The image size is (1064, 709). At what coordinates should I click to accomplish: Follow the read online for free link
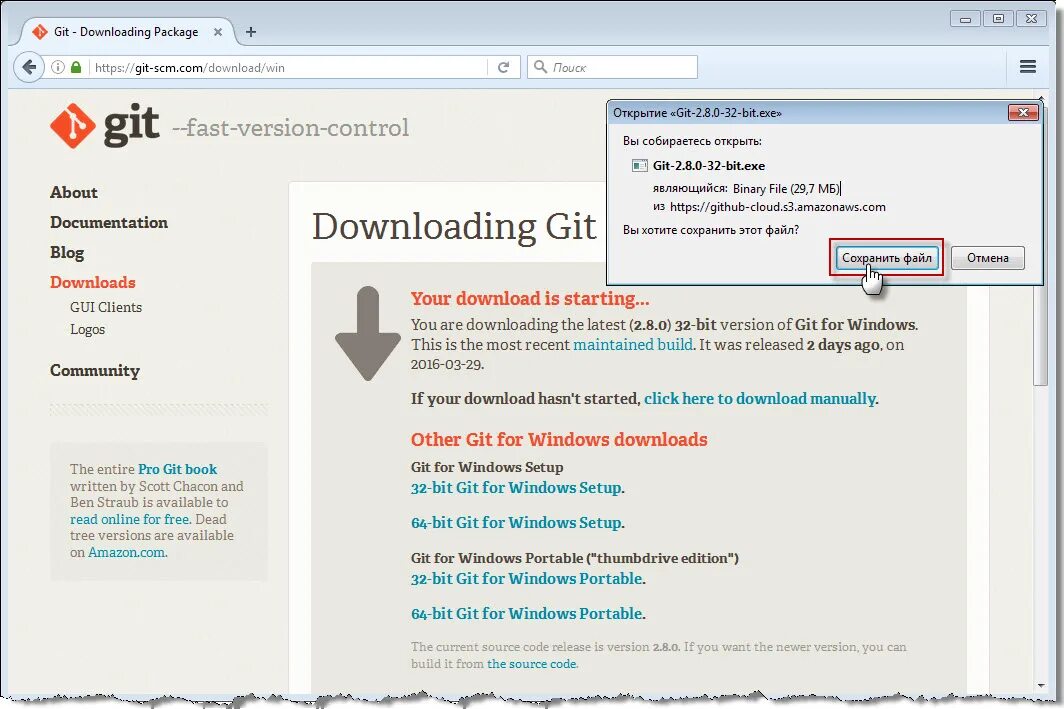[130, 519]
